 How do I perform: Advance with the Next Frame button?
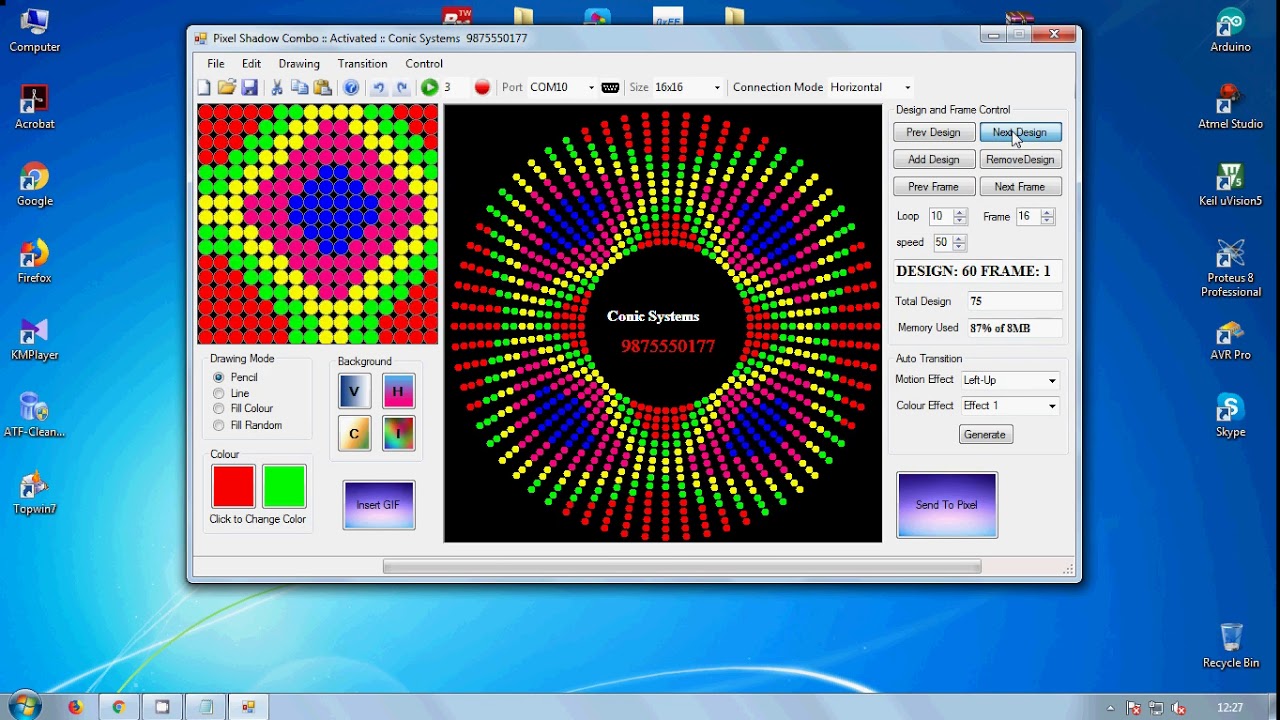[x=1020, y=187]
